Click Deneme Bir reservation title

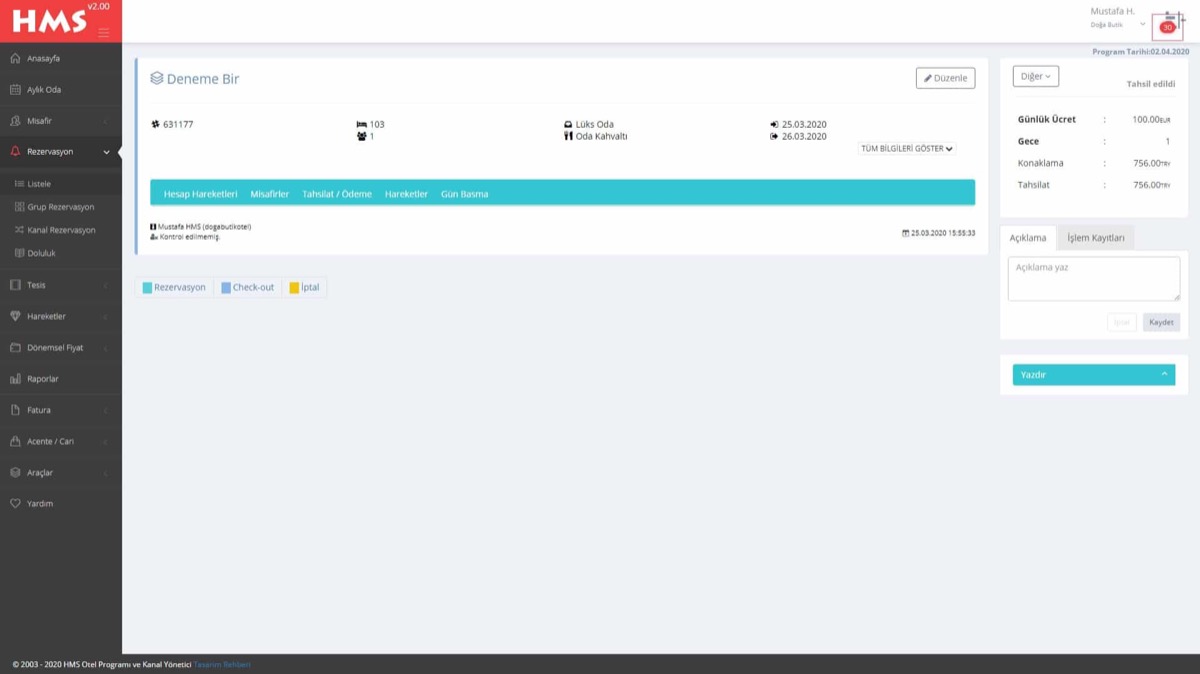click(x=203, y=79)
